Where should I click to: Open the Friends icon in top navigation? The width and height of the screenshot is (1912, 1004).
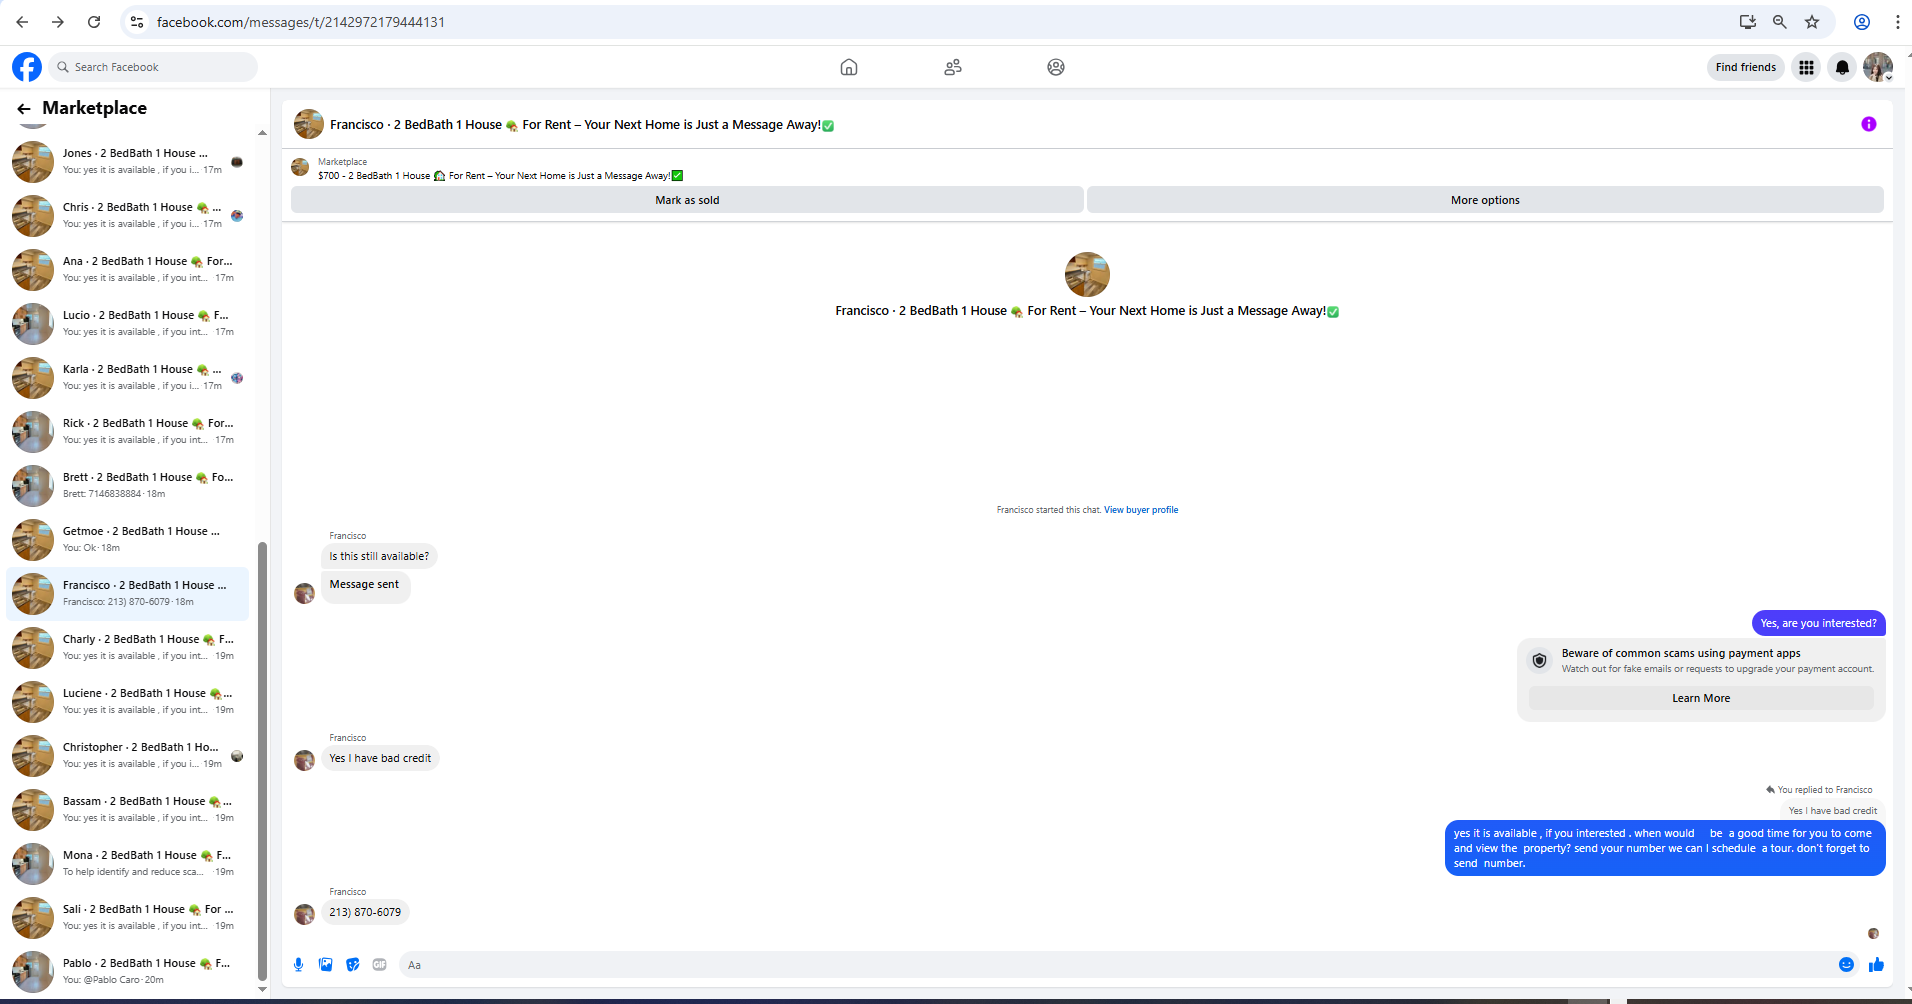[x=953, y=67]
